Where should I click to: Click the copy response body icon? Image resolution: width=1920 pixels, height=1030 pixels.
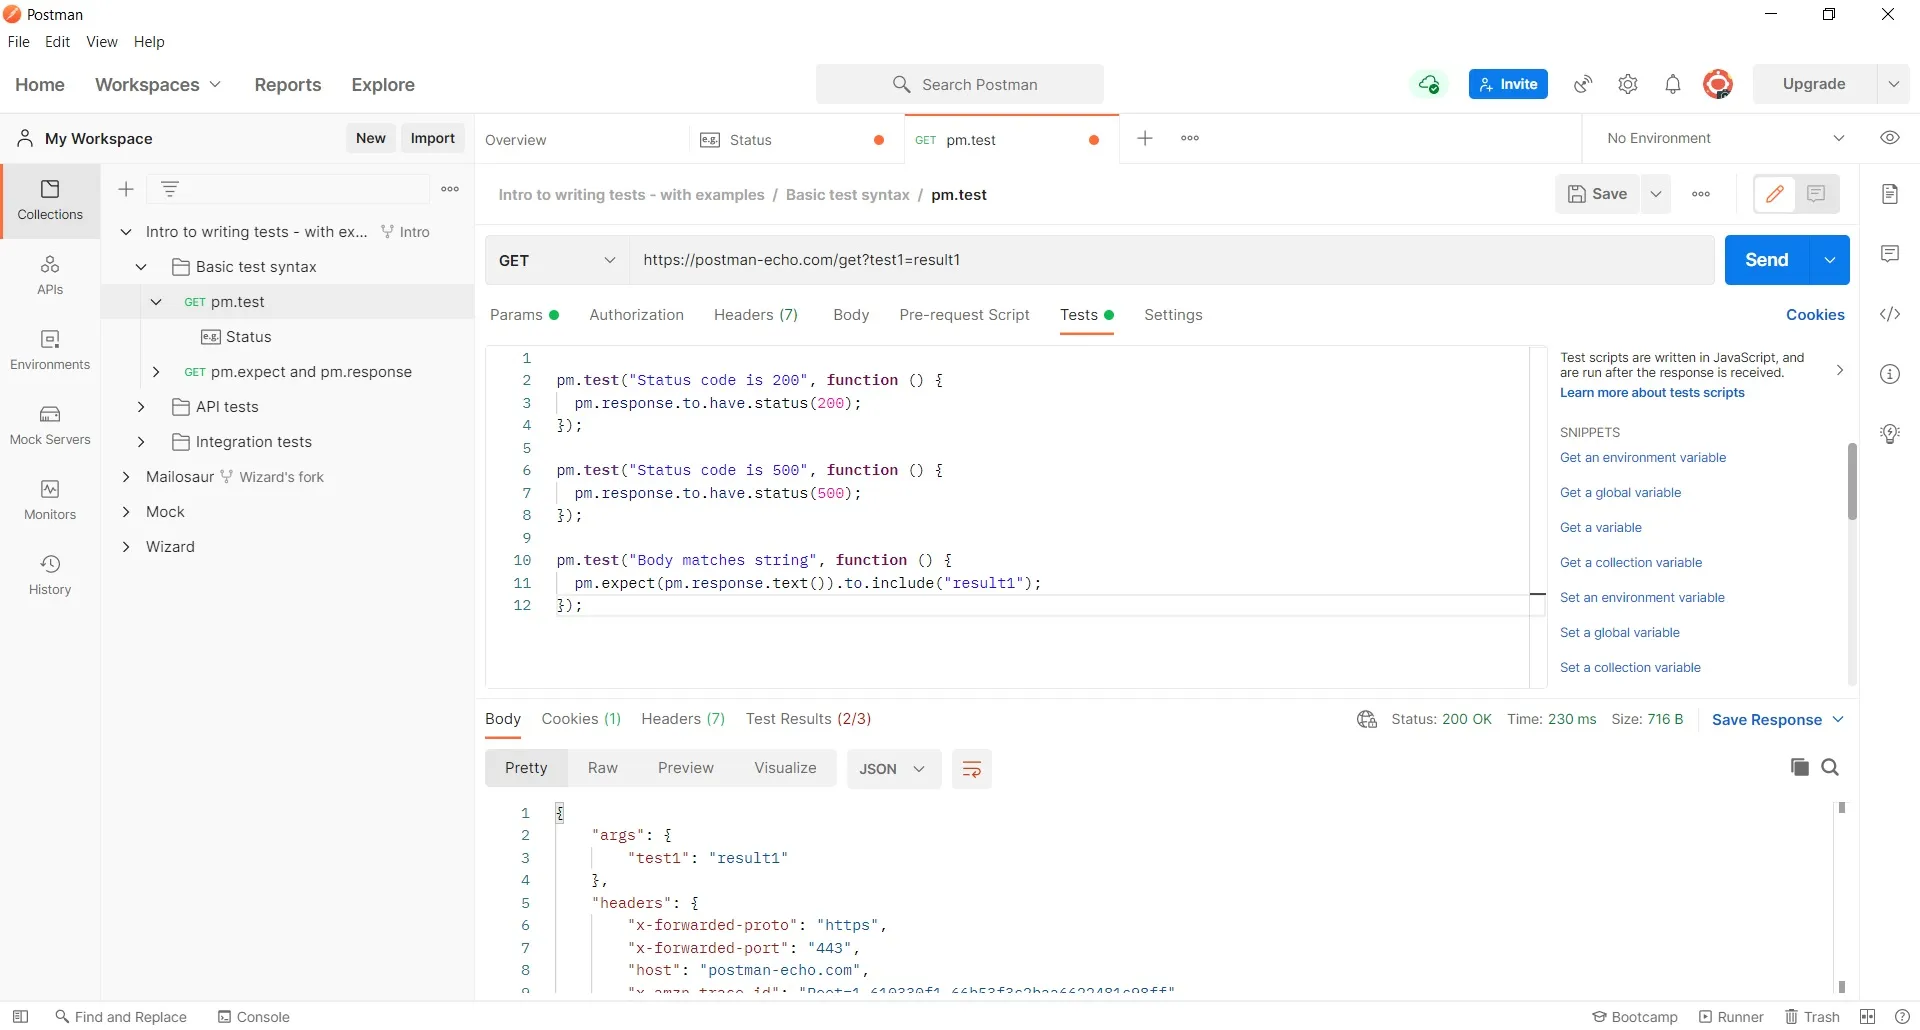coord(1800,768)
